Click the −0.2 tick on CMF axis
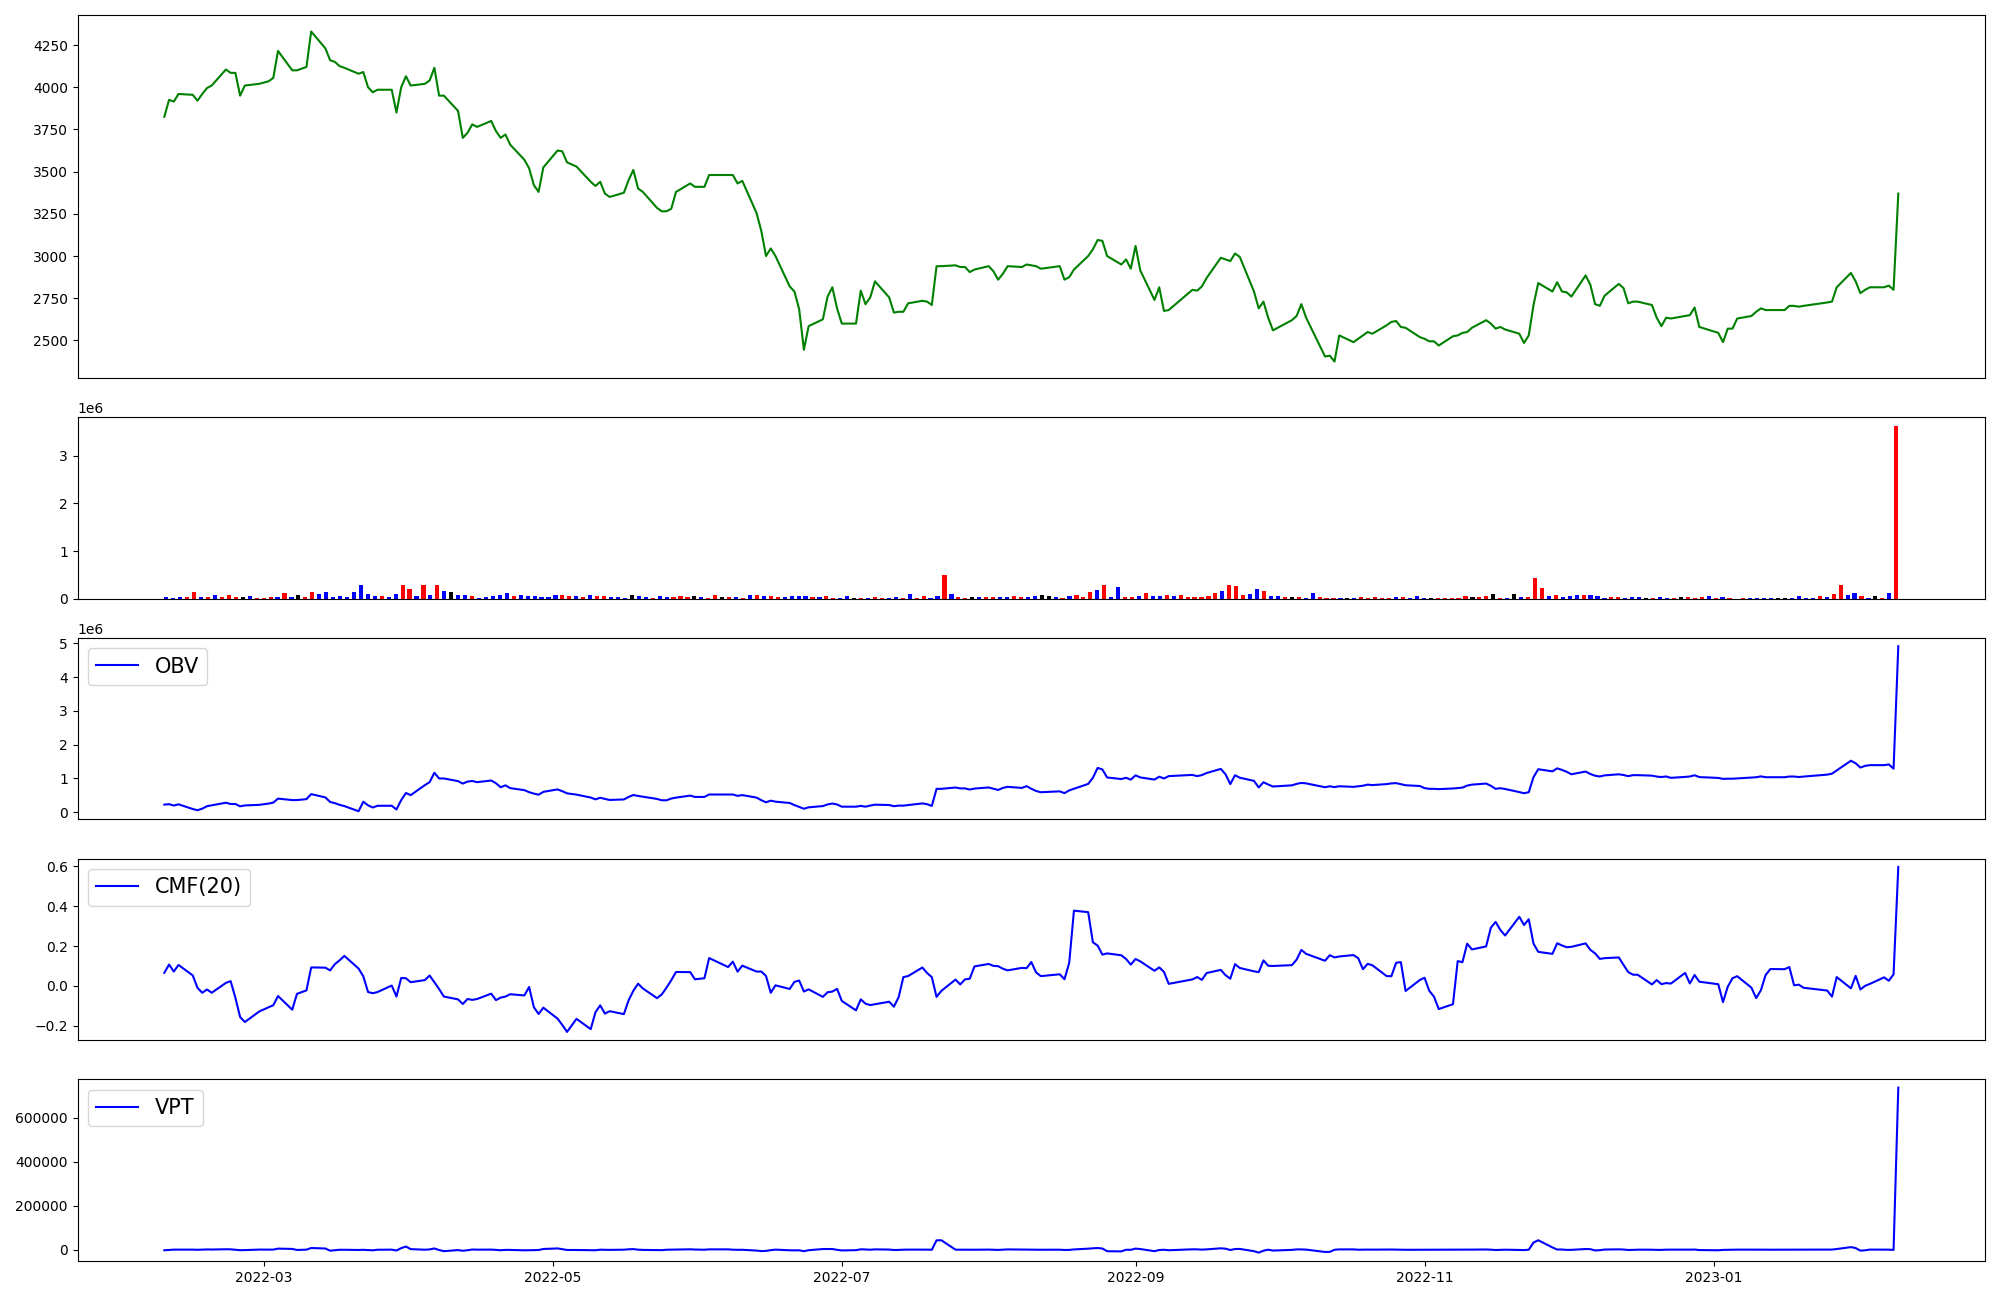This screenshot has height=1300, width=2000. (x=53, y=1026)
